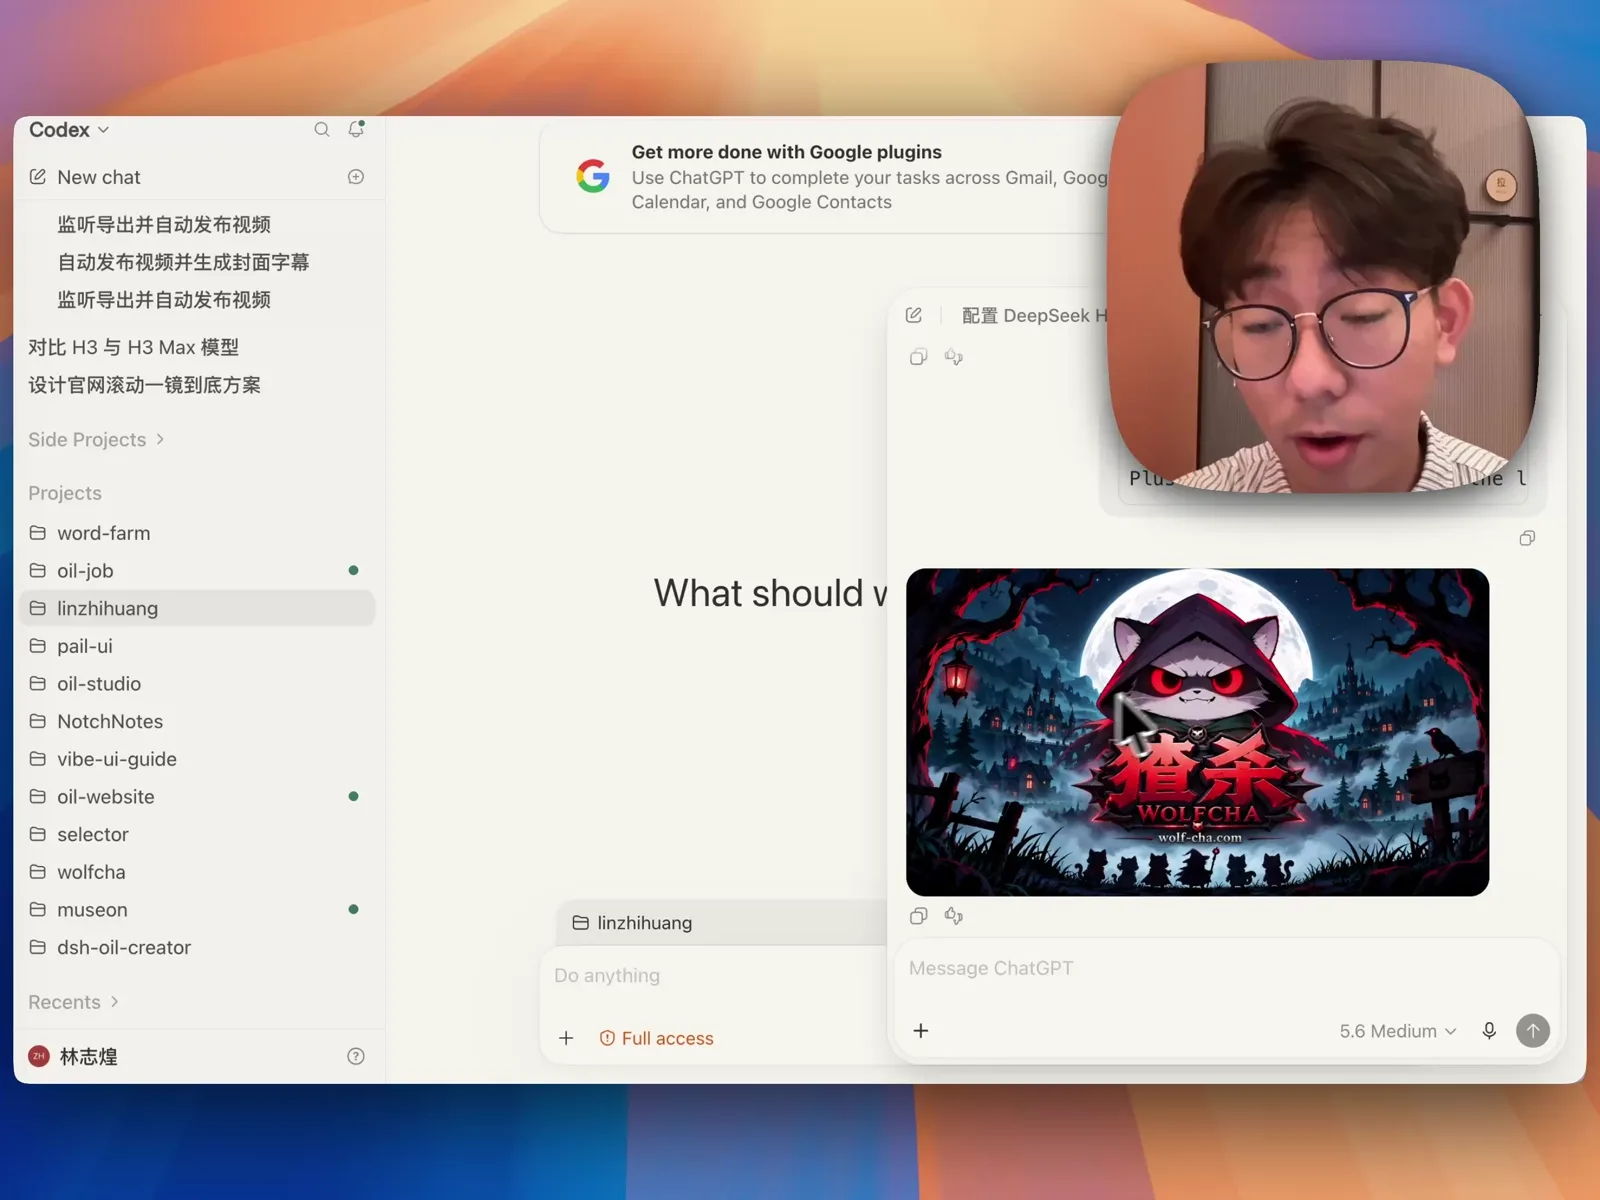Click the linzhihuang project chip above input
The image size is (1600, 1200).
tap(632, 923)
